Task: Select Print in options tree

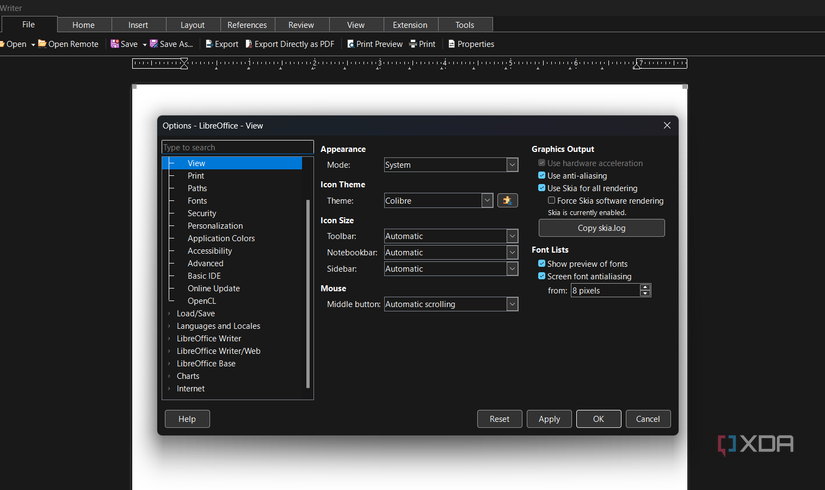Action: tap(196, 176)
